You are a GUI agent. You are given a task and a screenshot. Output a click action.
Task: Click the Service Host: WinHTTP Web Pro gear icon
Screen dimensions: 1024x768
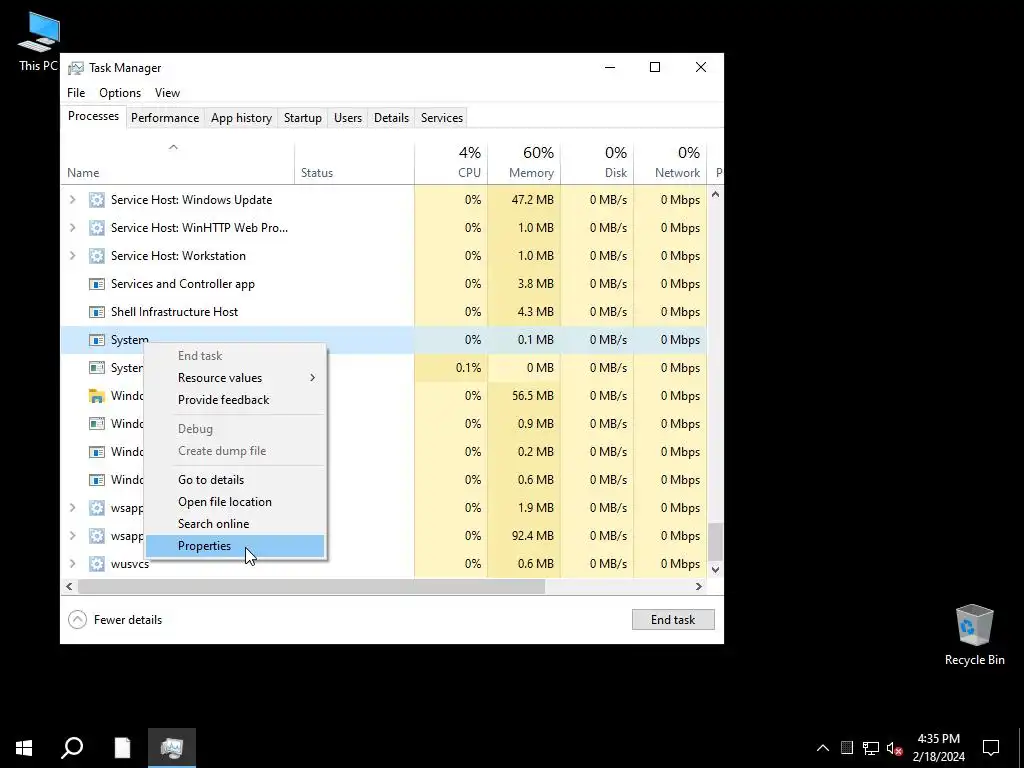pyautogui.click(x=97, y=228)
